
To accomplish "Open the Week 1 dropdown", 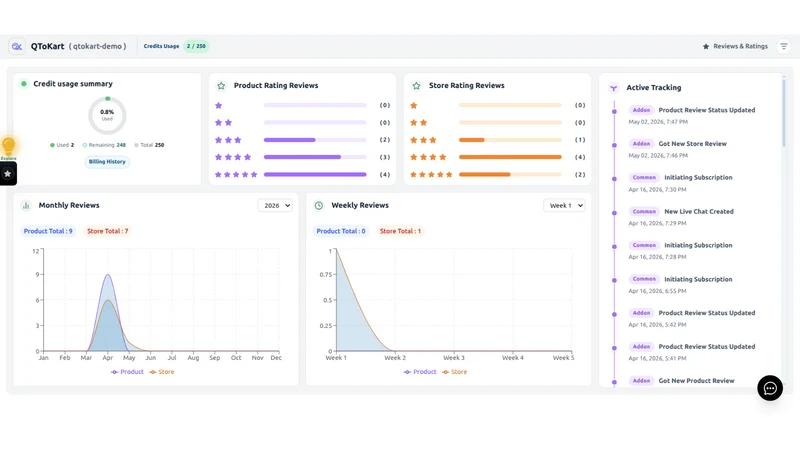I will point(564,206).
